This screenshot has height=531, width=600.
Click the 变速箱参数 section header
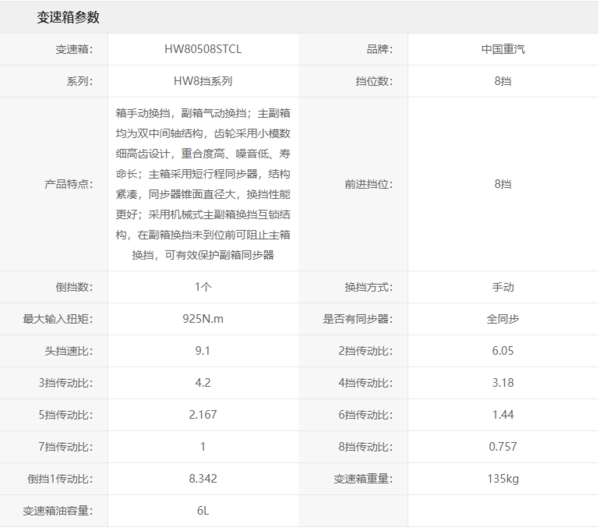[x=68, y=17]
